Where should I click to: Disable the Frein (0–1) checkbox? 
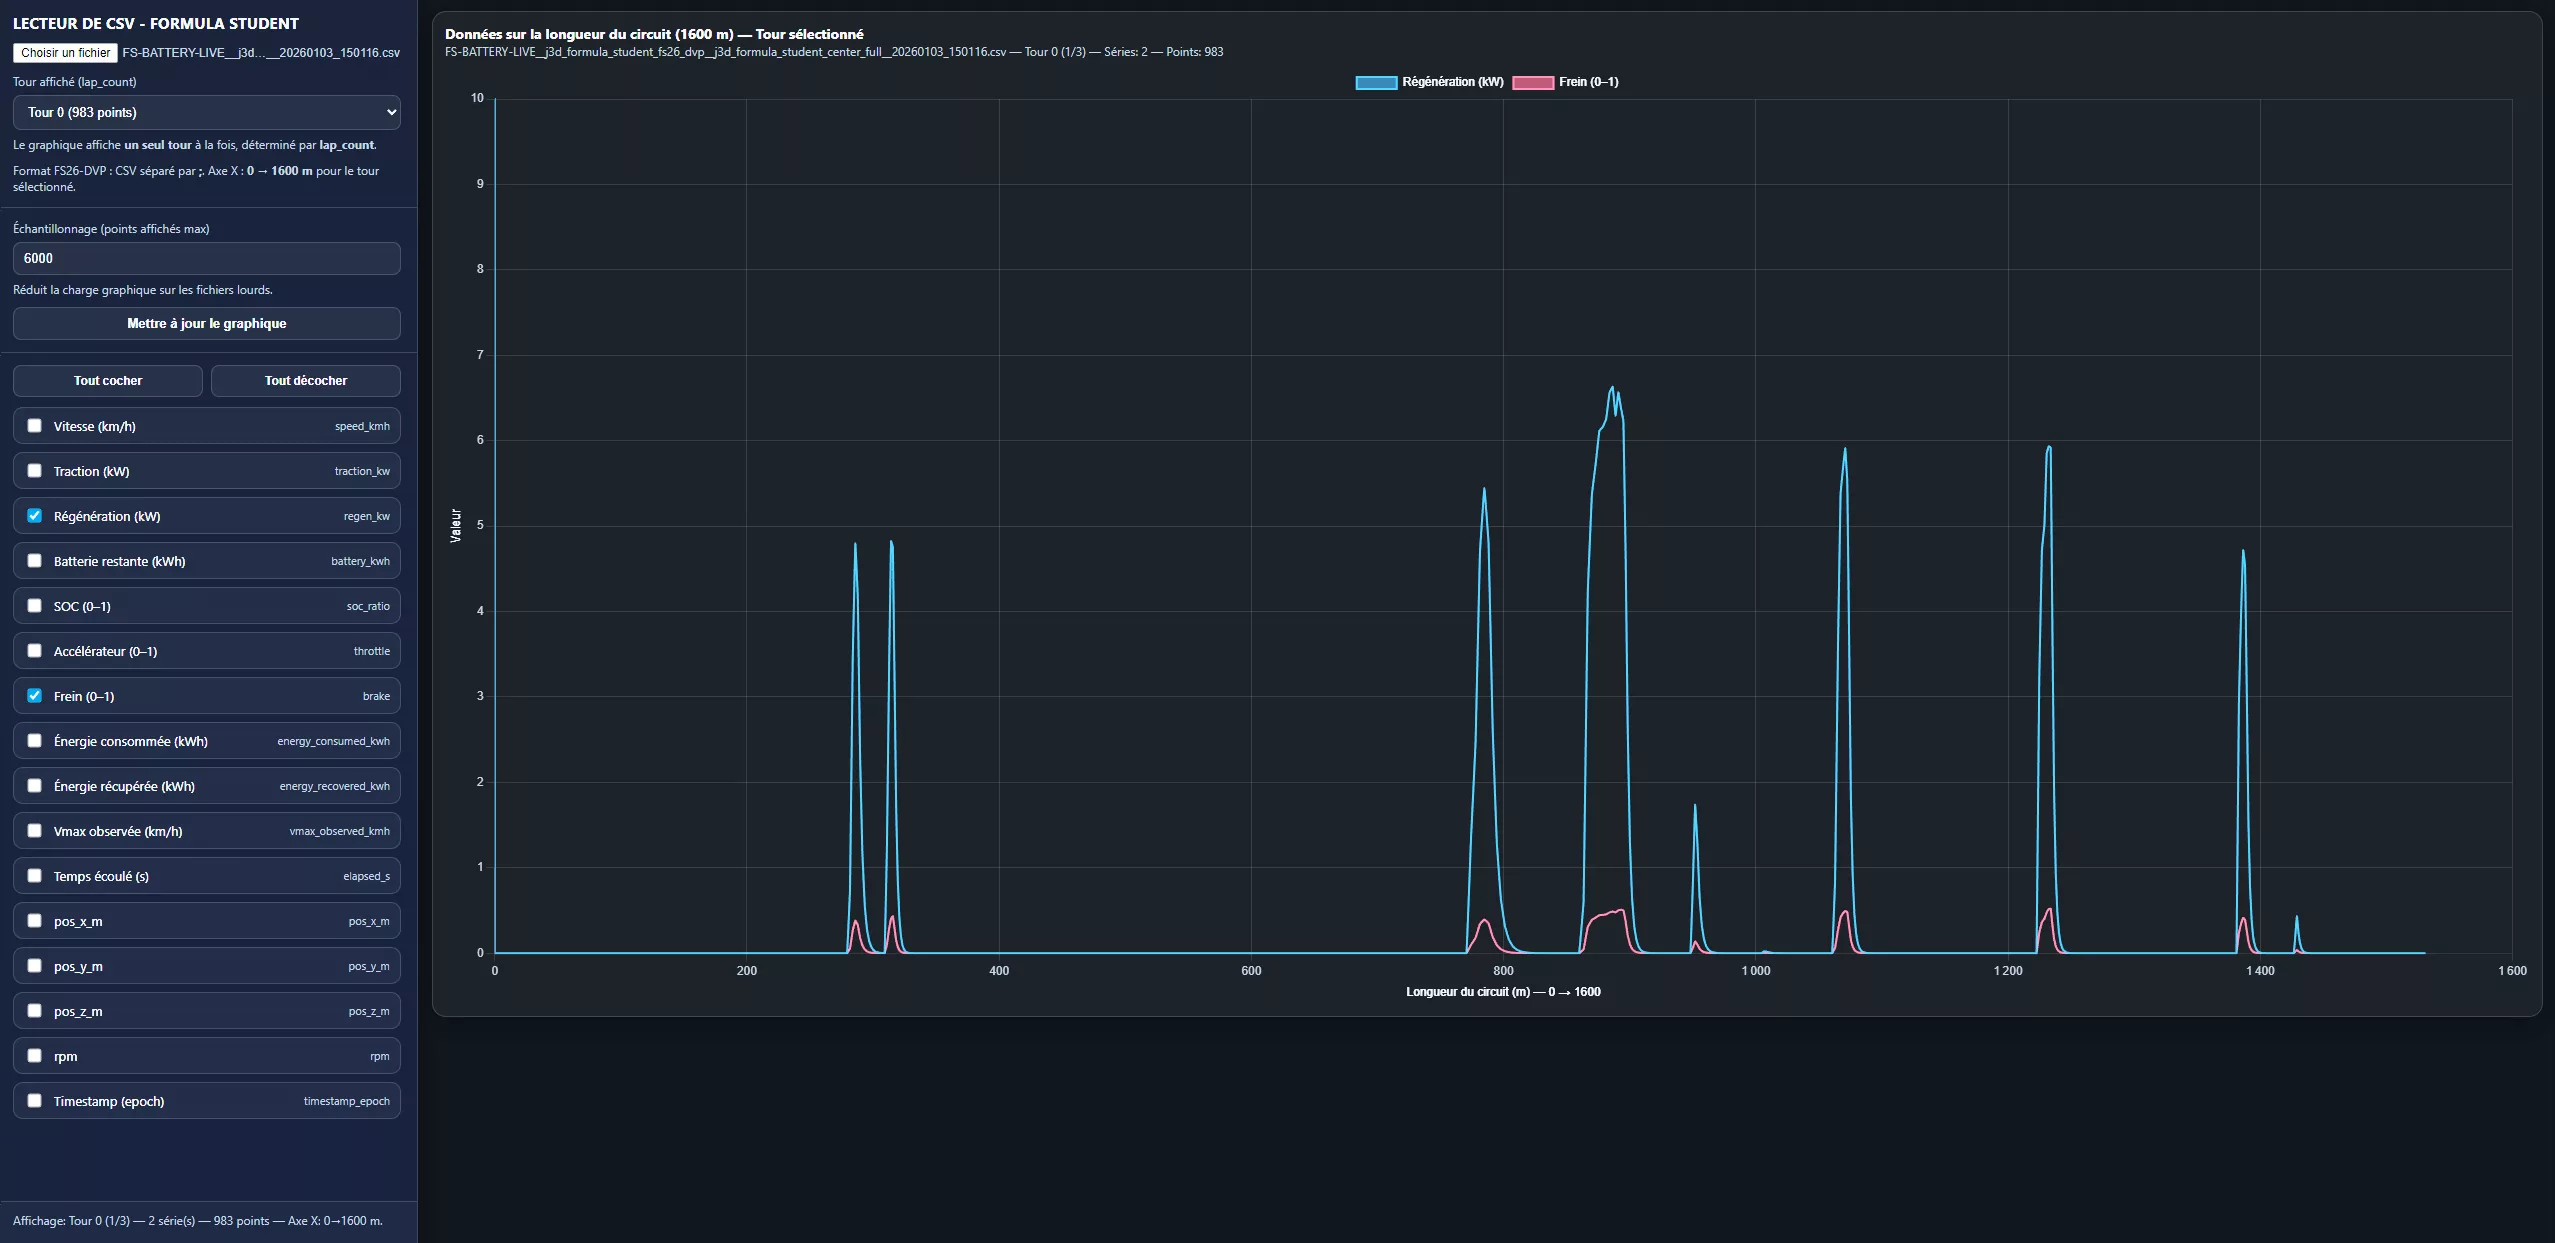35,696
